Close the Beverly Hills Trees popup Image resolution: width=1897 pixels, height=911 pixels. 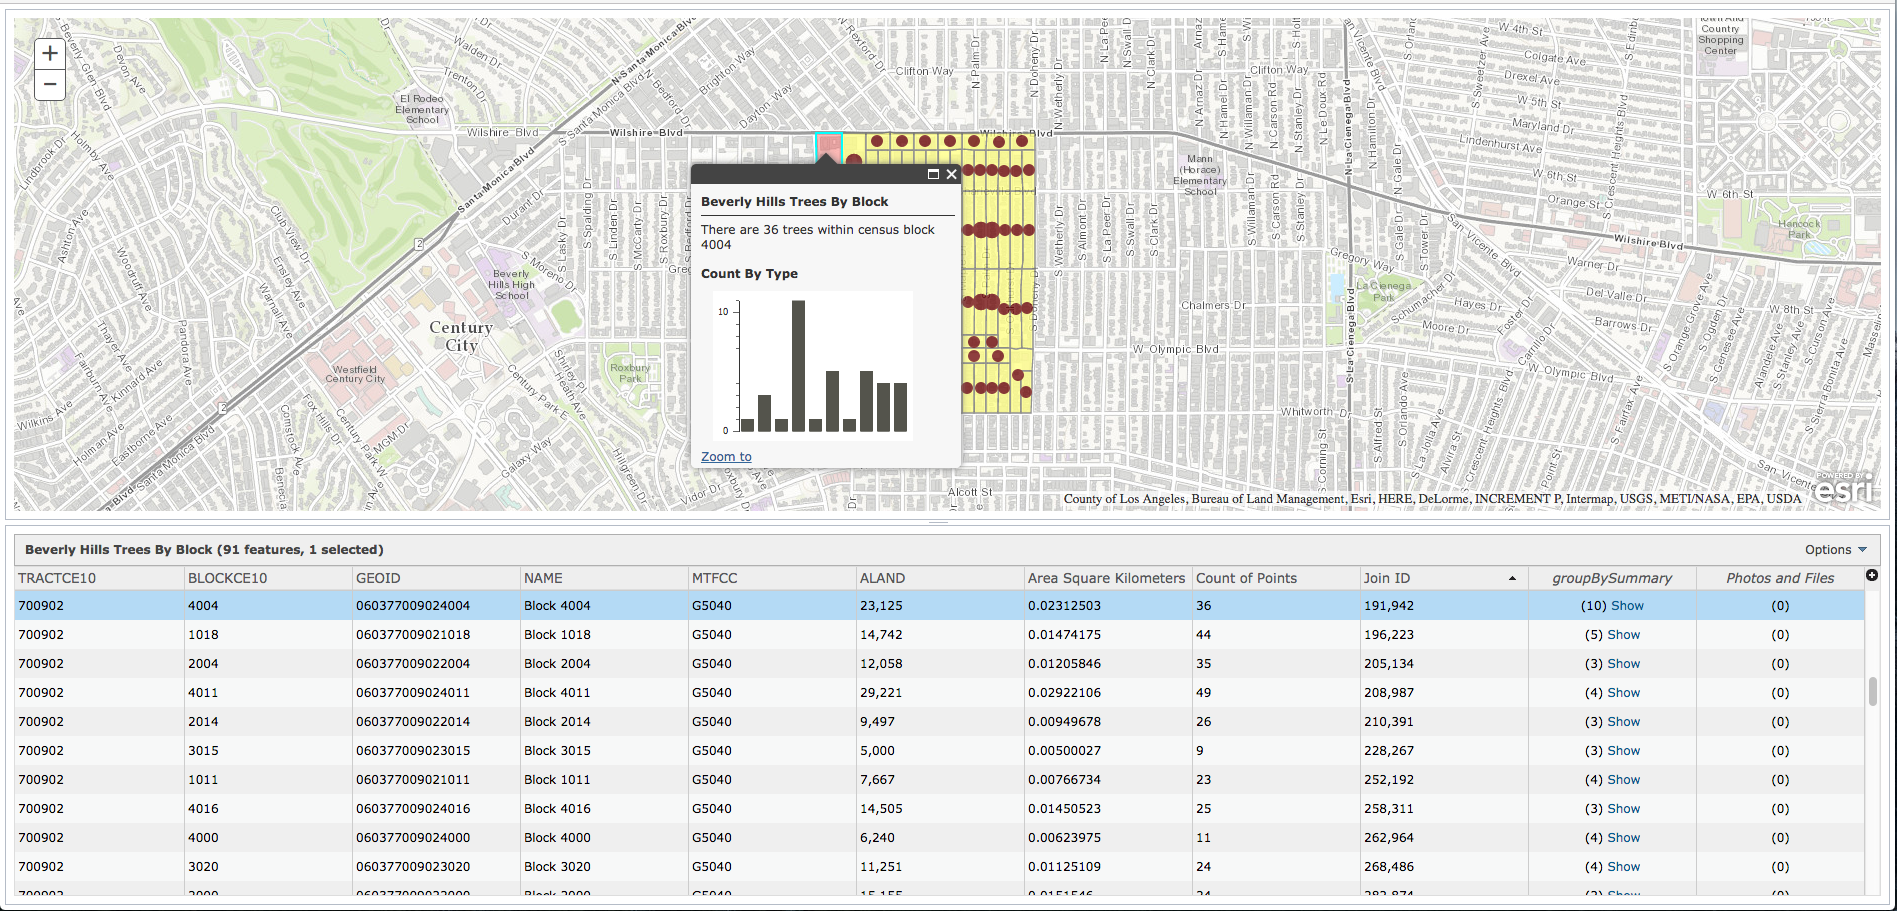pos(952,174)
